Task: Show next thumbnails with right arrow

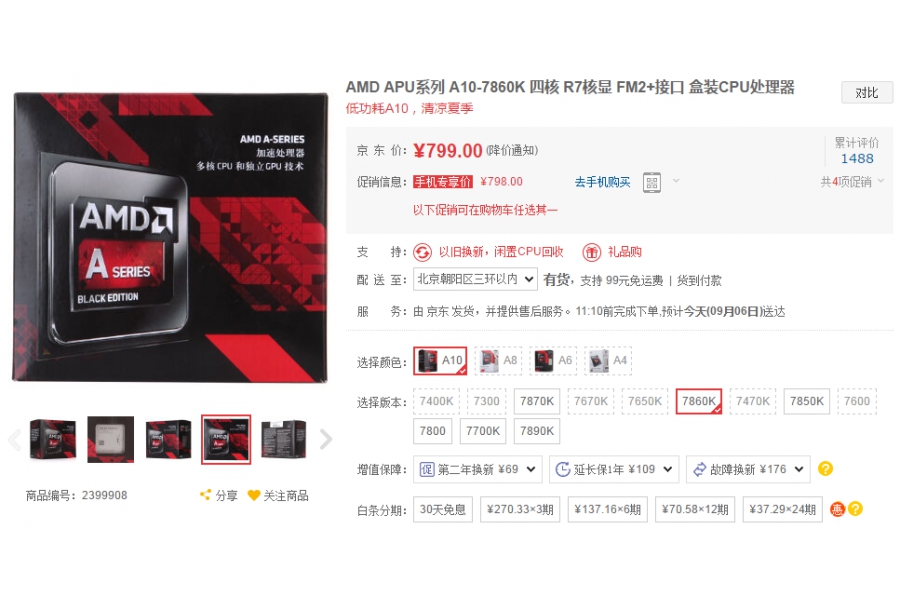Action: (325, 439)
